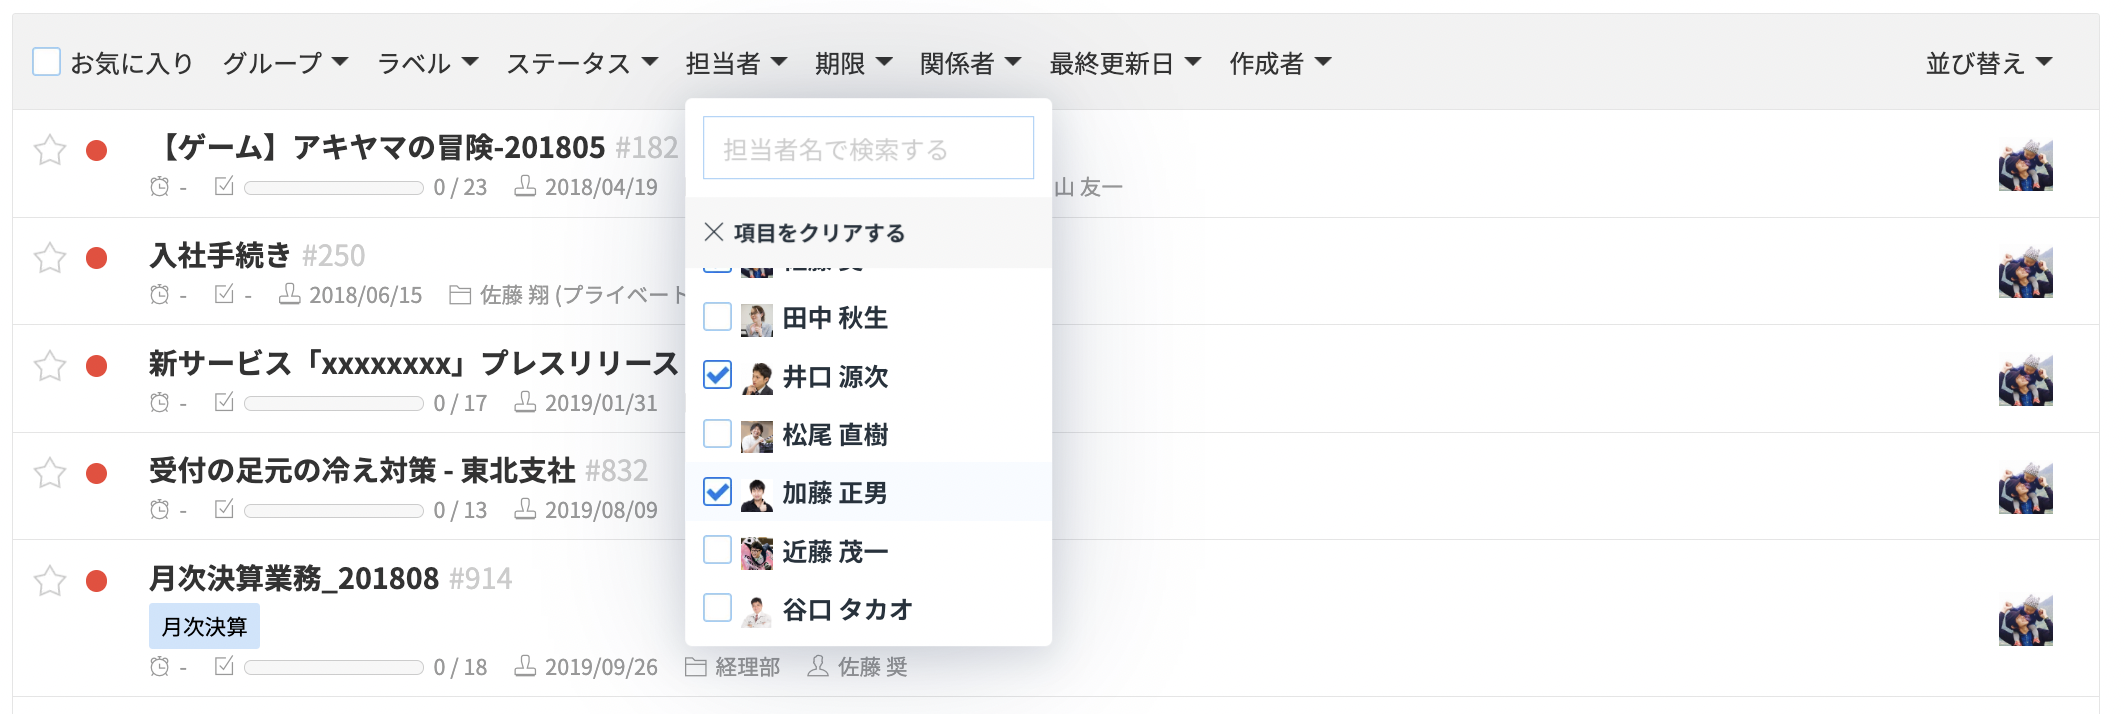The width and height of the screenshot is (2126, 714).
Task: Open the 最終更新日 filter menu
Action: [1125, 63]
